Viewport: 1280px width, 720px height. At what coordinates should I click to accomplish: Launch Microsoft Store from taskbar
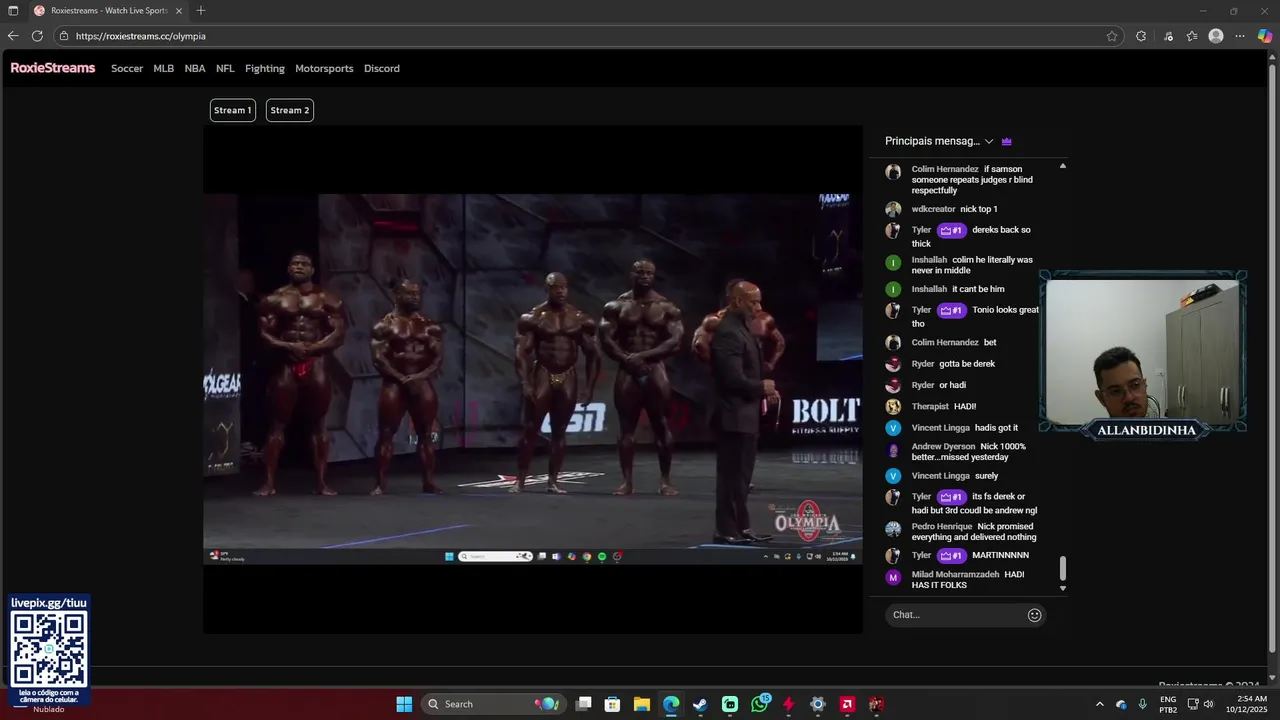click(x=613, y=704)
